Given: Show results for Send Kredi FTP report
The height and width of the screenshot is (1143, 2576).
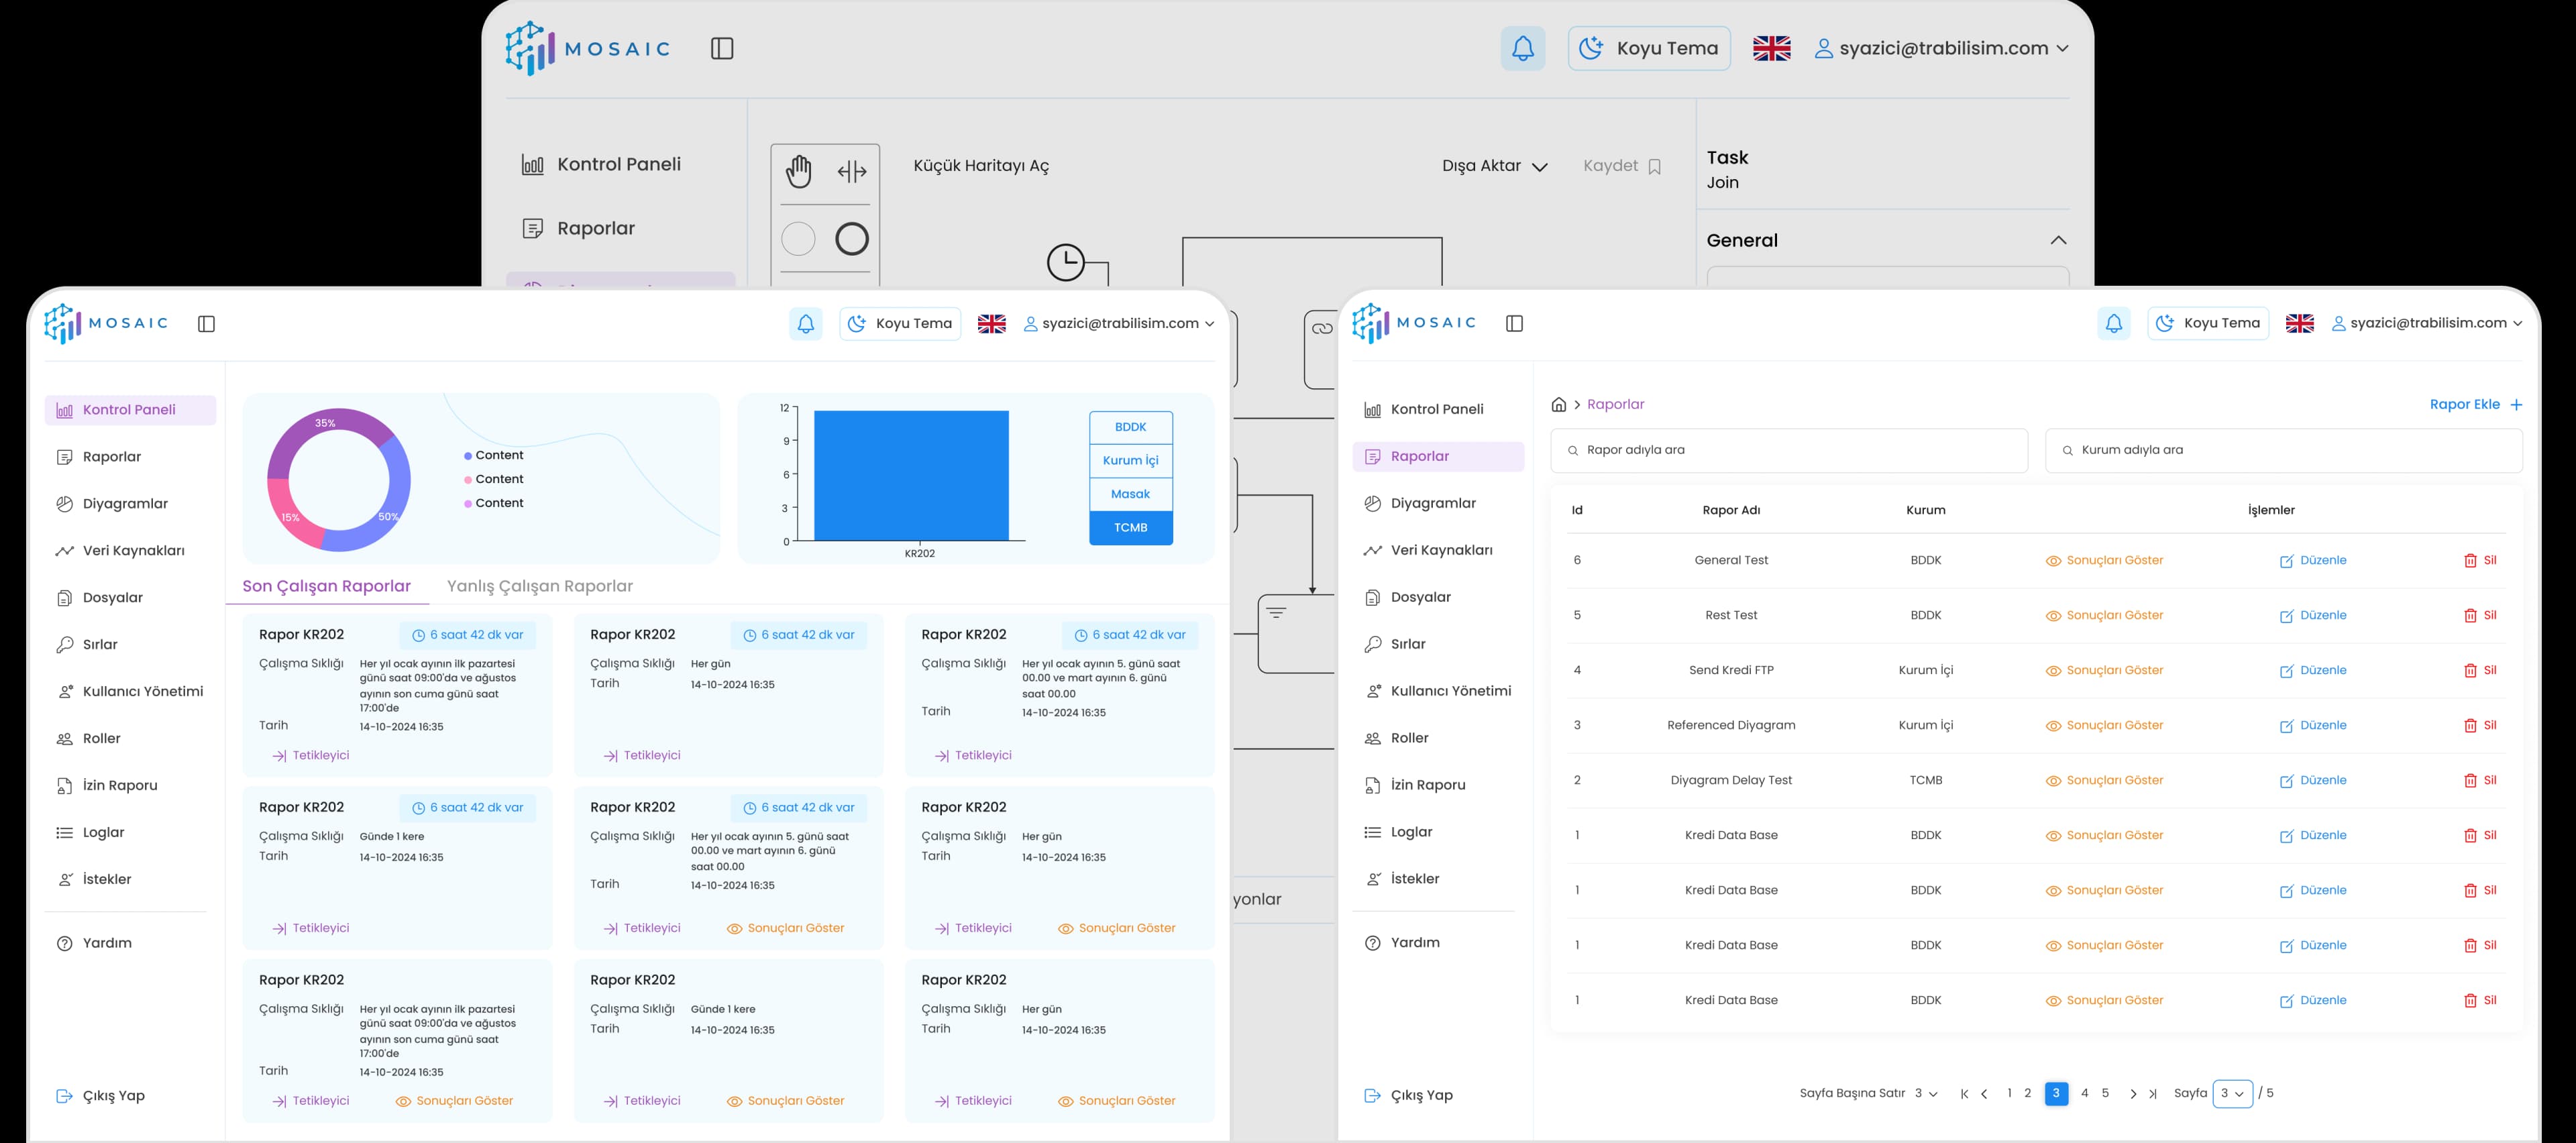Looking at the screenshot, I should coord(2104,670).
